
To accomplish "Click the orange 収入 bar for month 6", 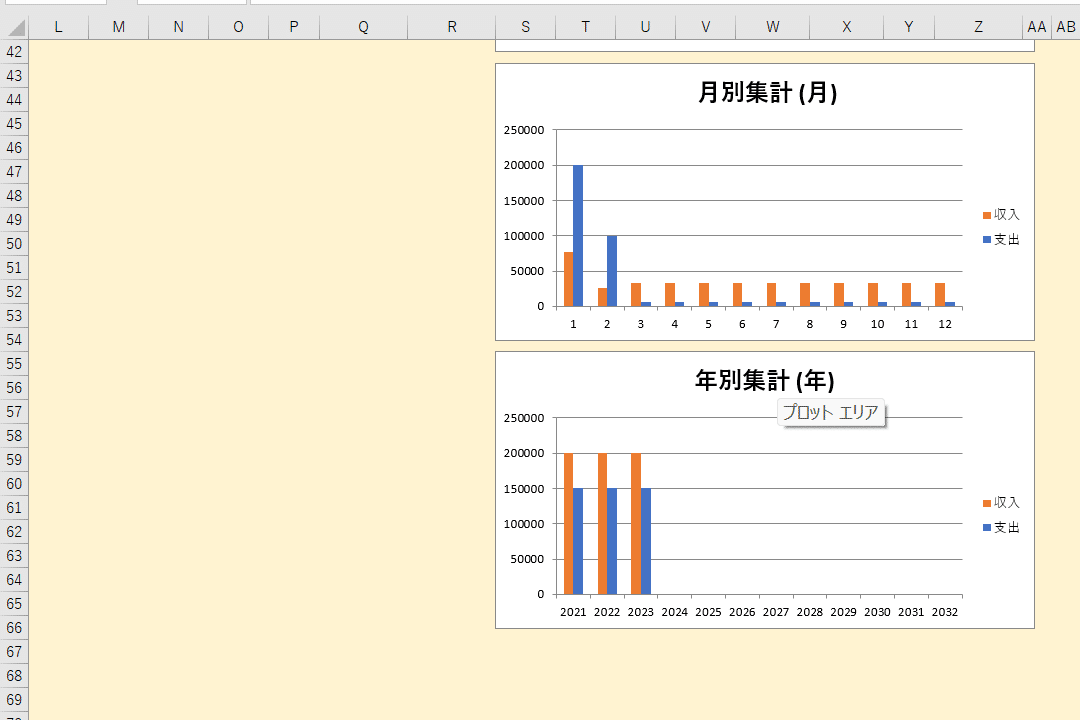I will [x=738, y=294].
